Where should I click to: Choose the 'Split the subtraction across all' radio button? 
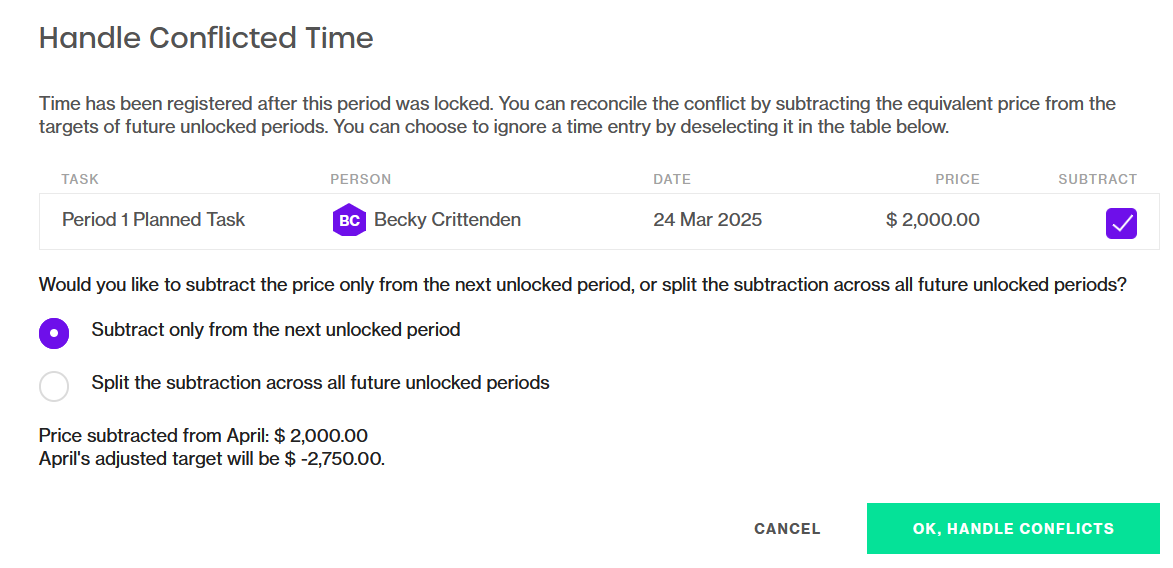point(54,386)
